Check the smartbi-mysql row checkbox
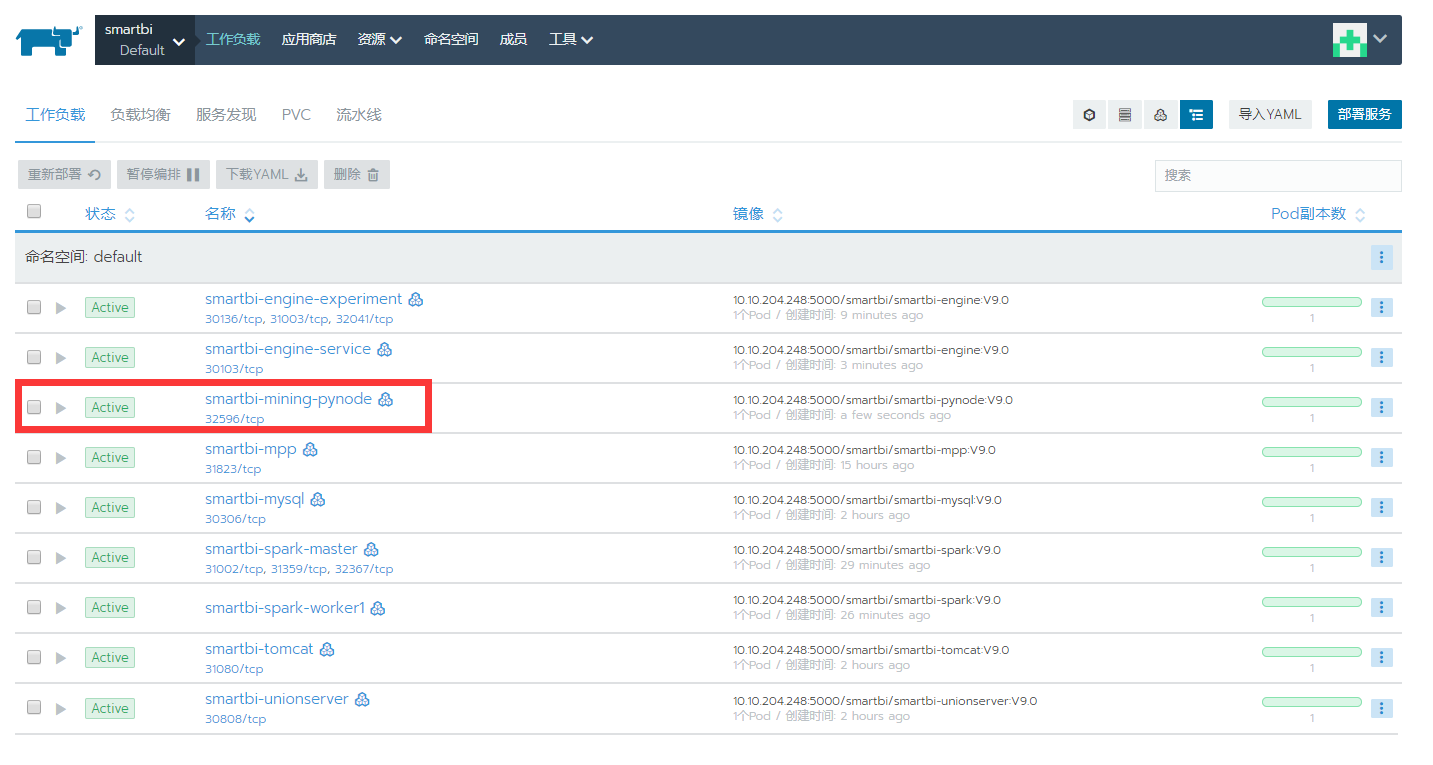 pyautogui.click(x=34, y=507)
